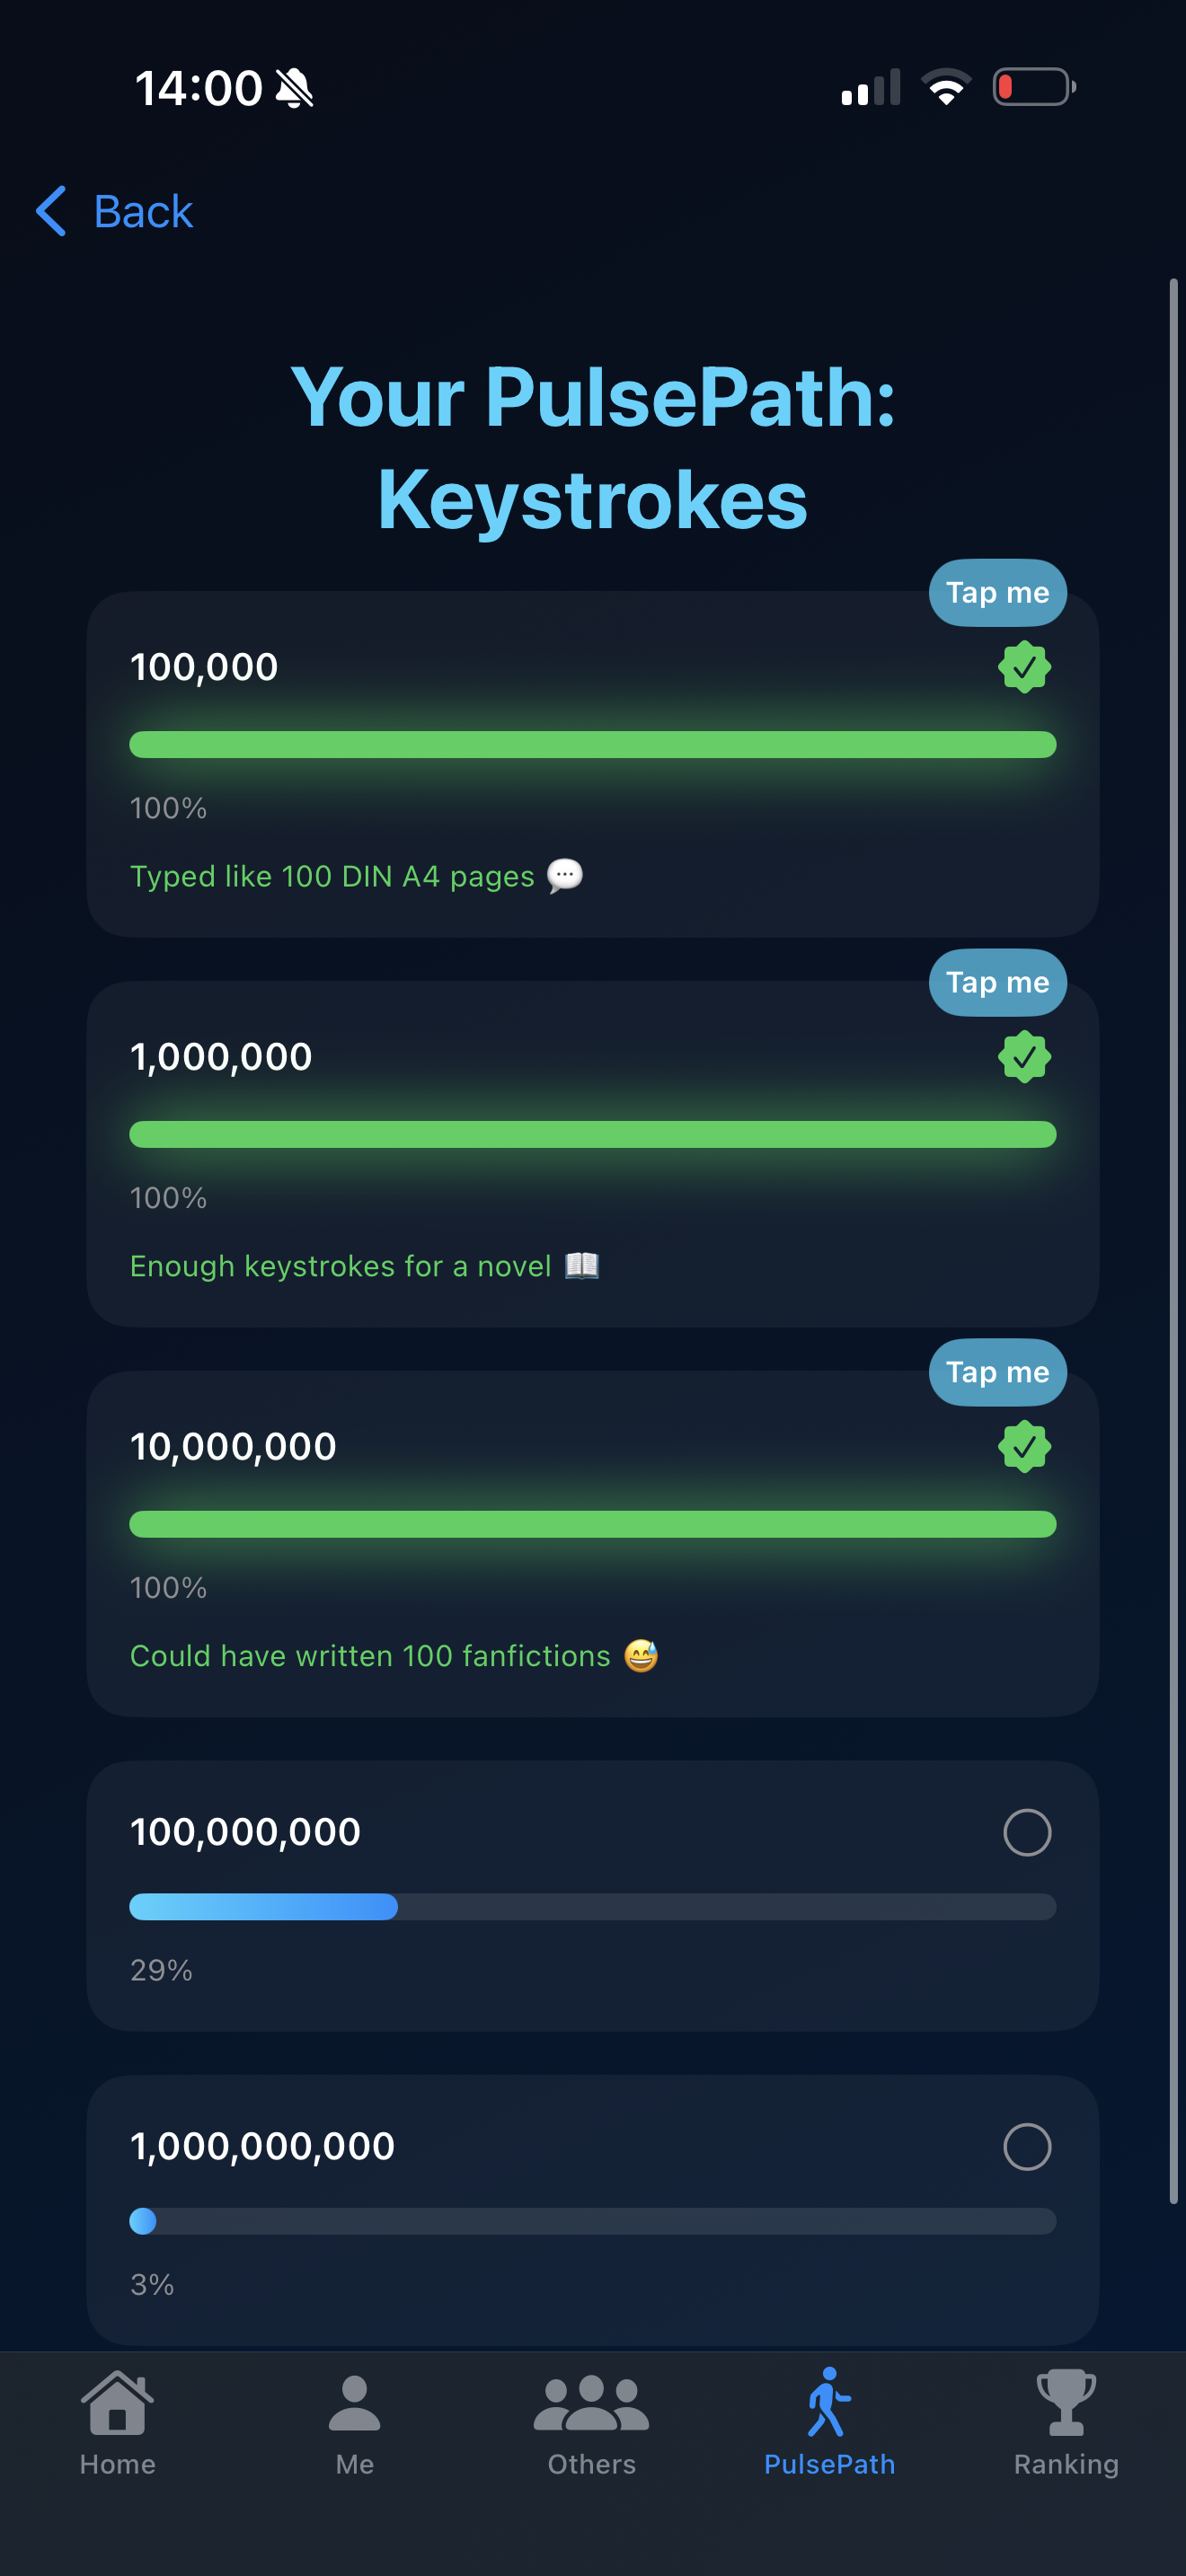
Task: Select the empty circle for 100,000,000 milestone
Action: click(x=1027, y=1832)
